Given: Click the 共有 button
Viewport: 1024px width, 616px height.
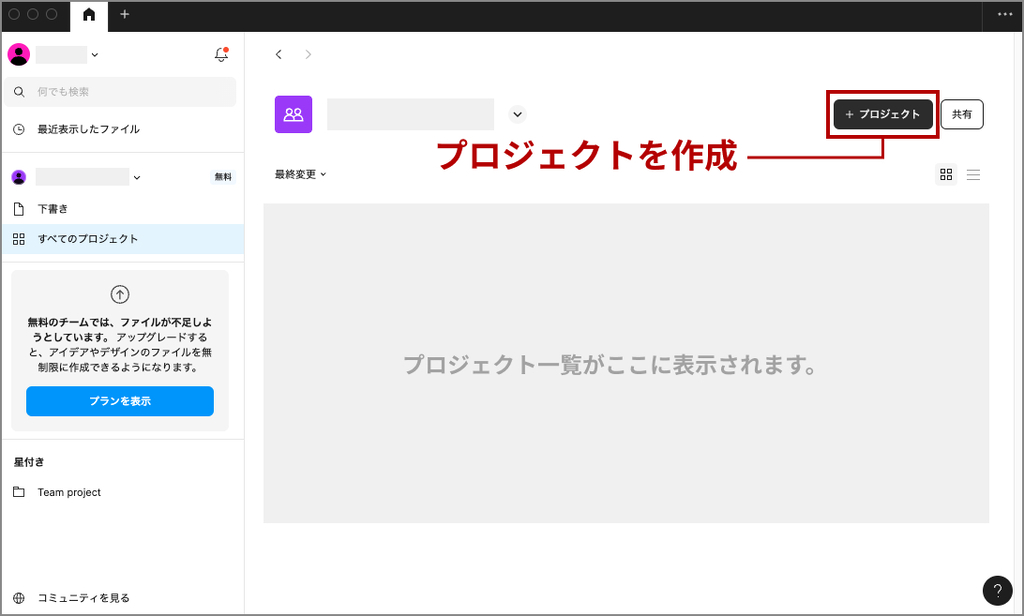Looking at the screenshot, I should pyautogui.click(x=962, y=114).
